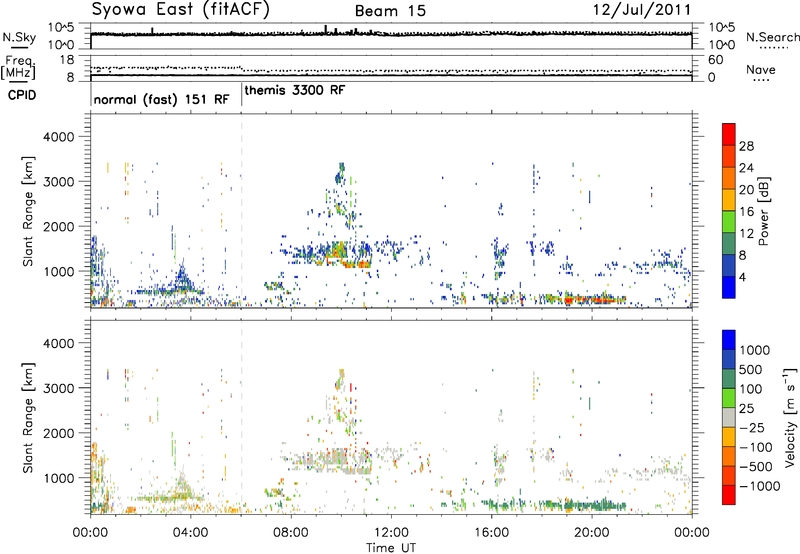
Task: Click the 'Power [dB]' colorbar title
Action: [x=763, y=211]
